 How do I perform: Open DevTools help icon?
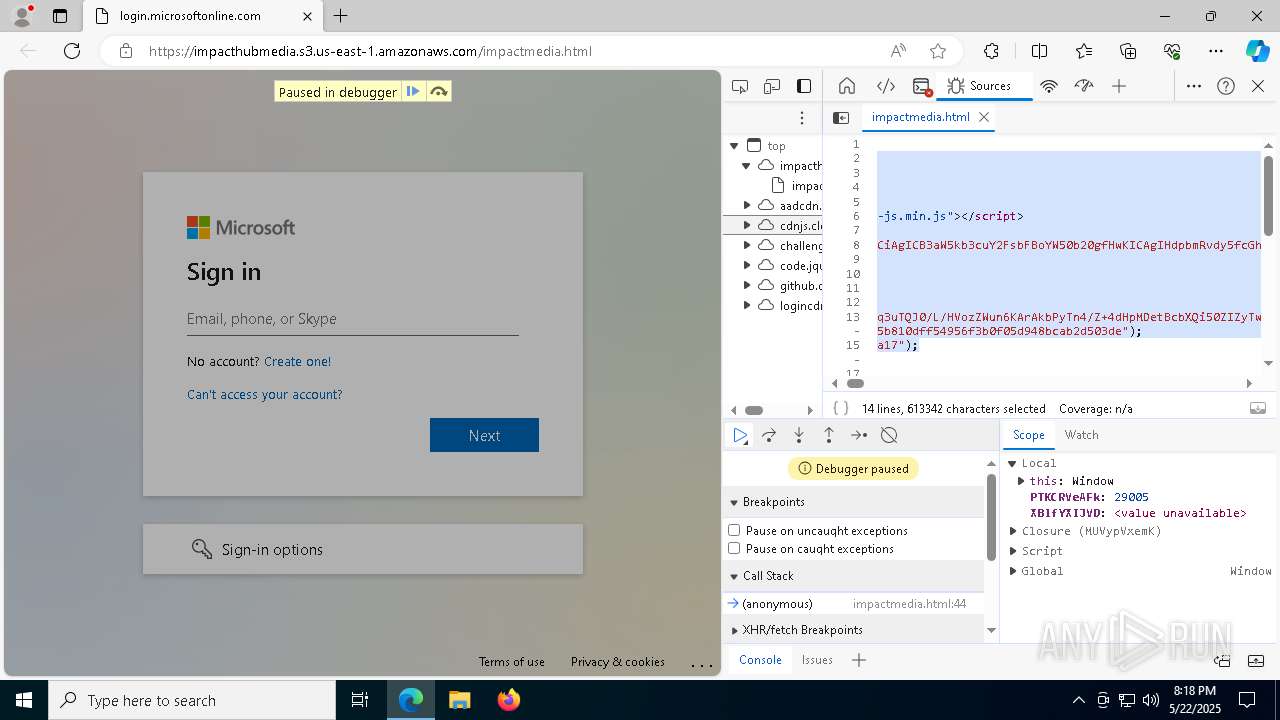[x=1226, y=86]
